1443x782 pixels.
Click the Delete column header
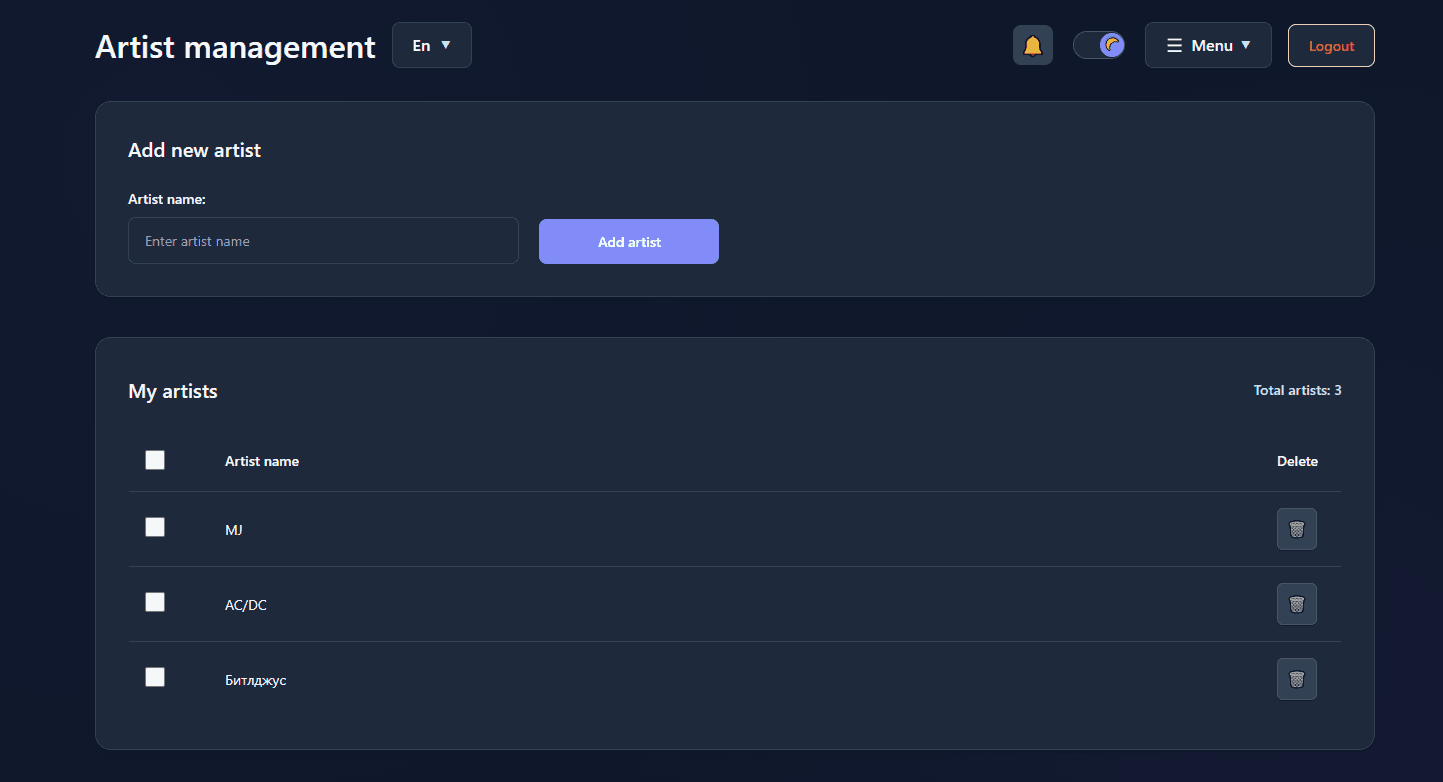click(x=1297, y=461)
